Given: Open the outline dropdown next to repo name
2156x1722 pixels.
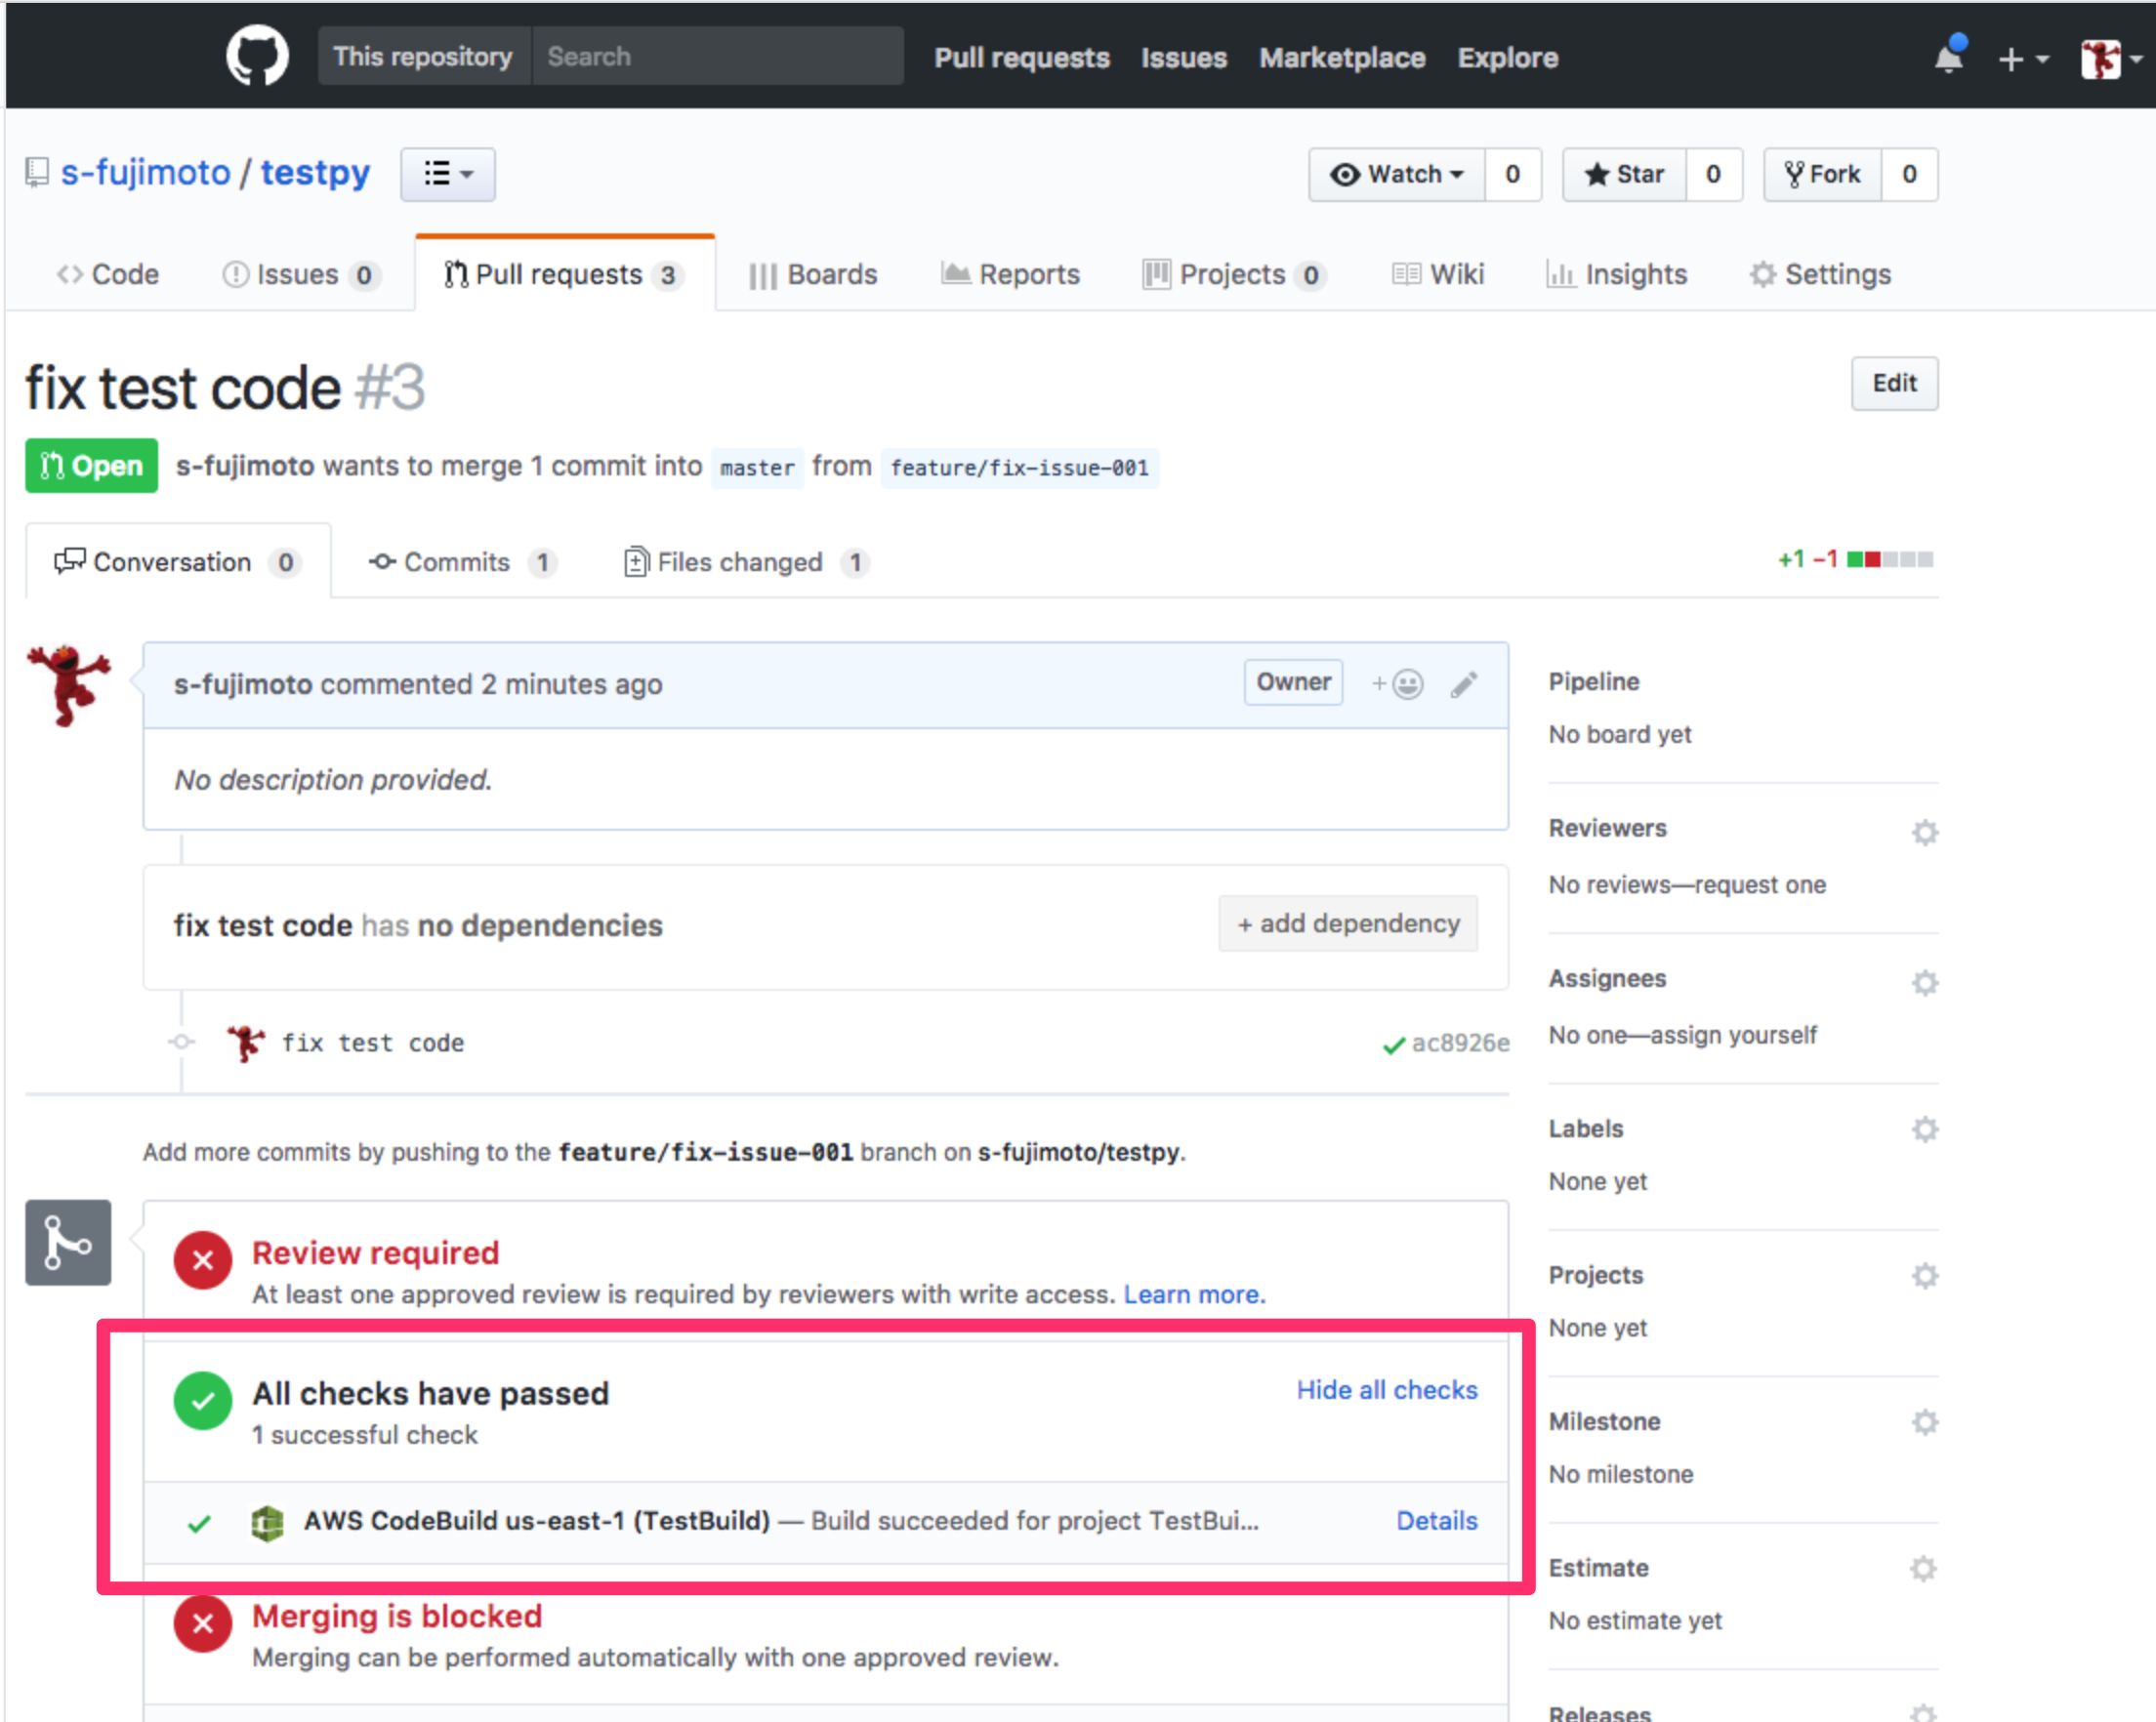Looking at the screenshot, I should click(x=447, y=173).
